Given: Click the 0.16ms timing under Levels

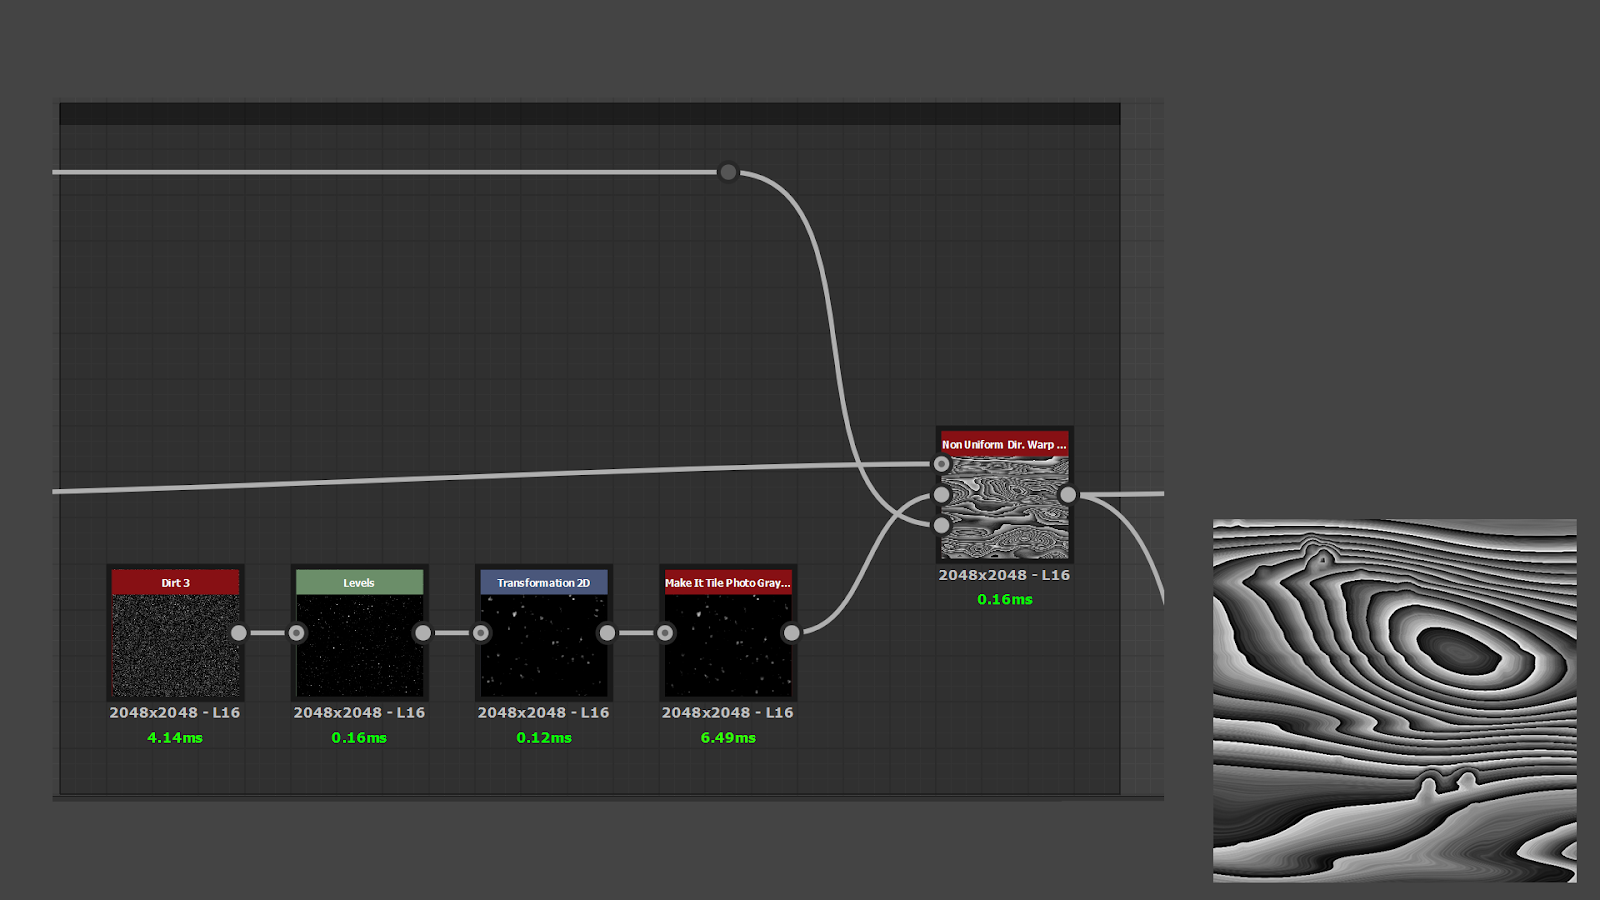Looking at the screenshot, I should [x=359, y=738].
